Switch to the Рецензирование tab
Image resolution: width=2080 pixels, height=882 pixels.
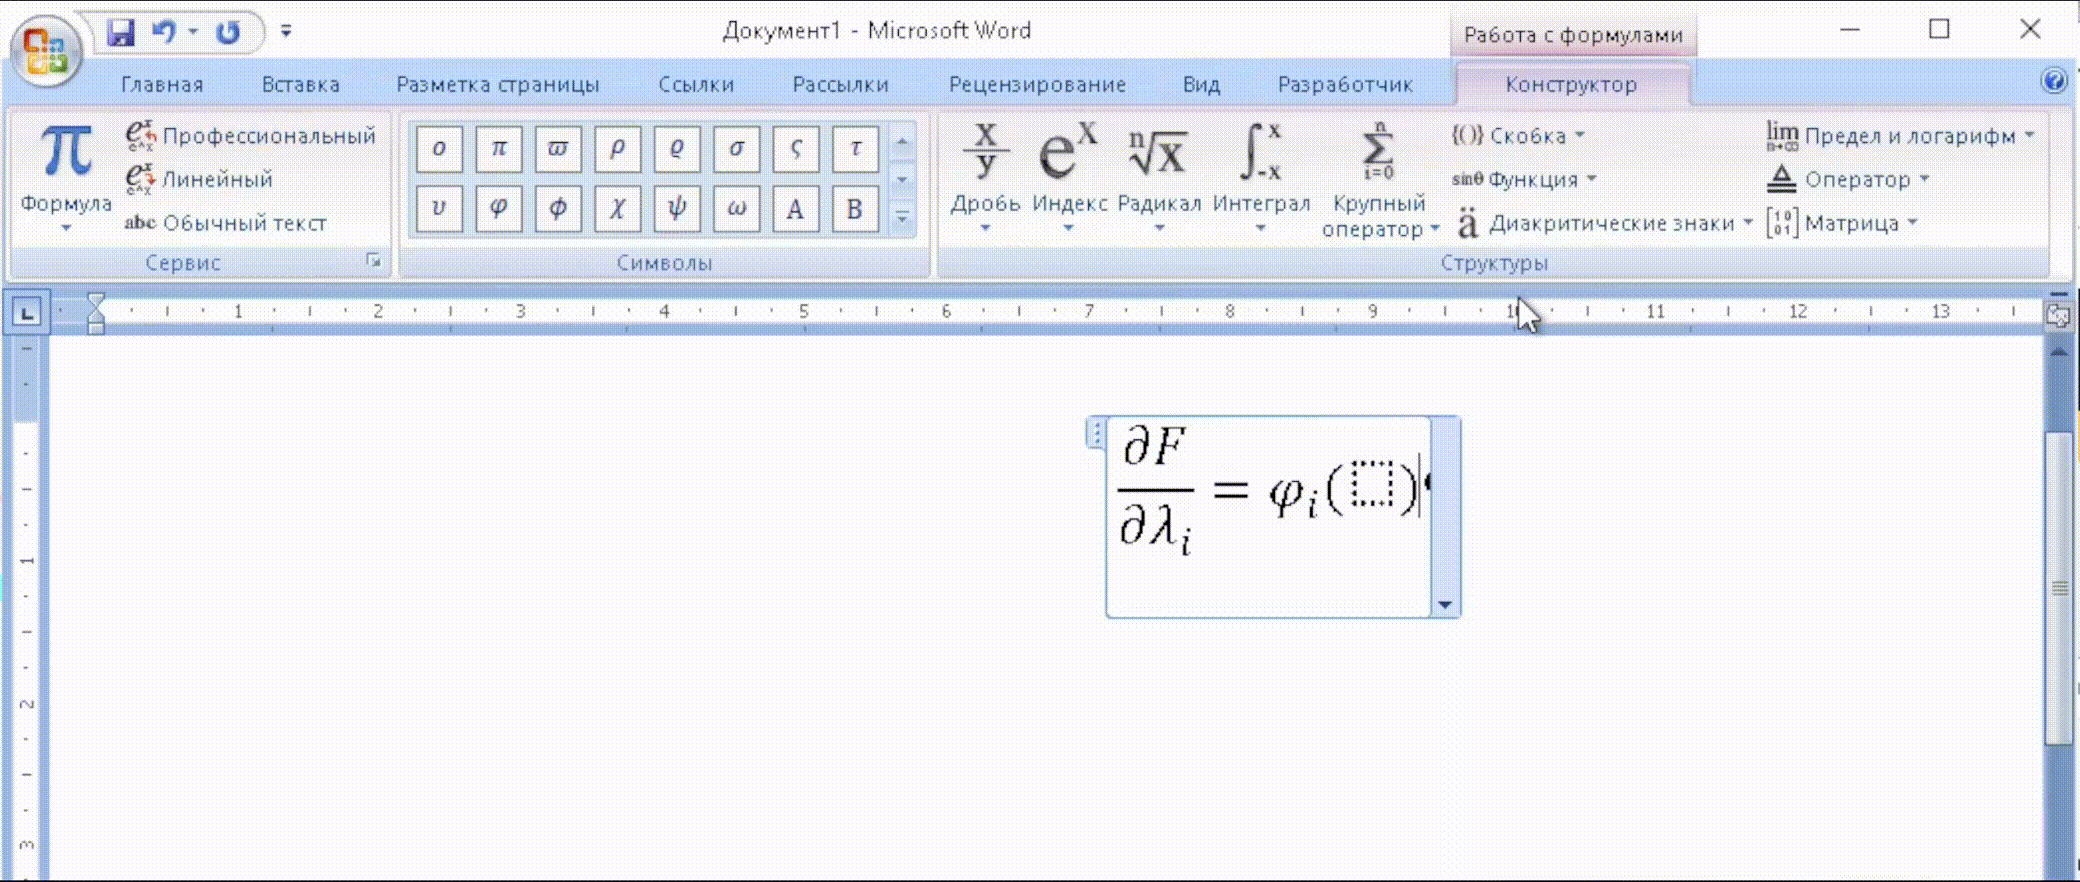pyautogui.click(x=1037, y=85)
